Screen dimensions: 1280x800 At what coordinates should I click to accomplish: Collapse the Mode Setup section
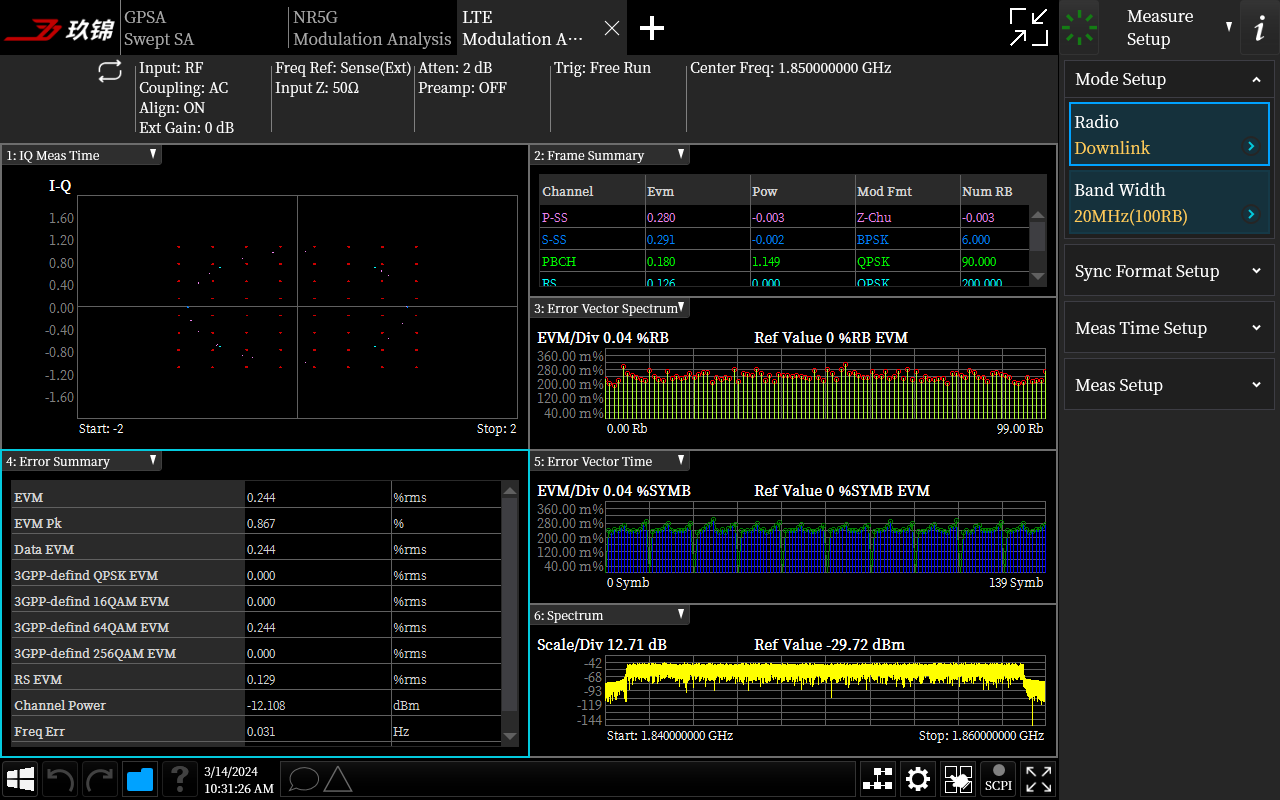pos(1169,79)
